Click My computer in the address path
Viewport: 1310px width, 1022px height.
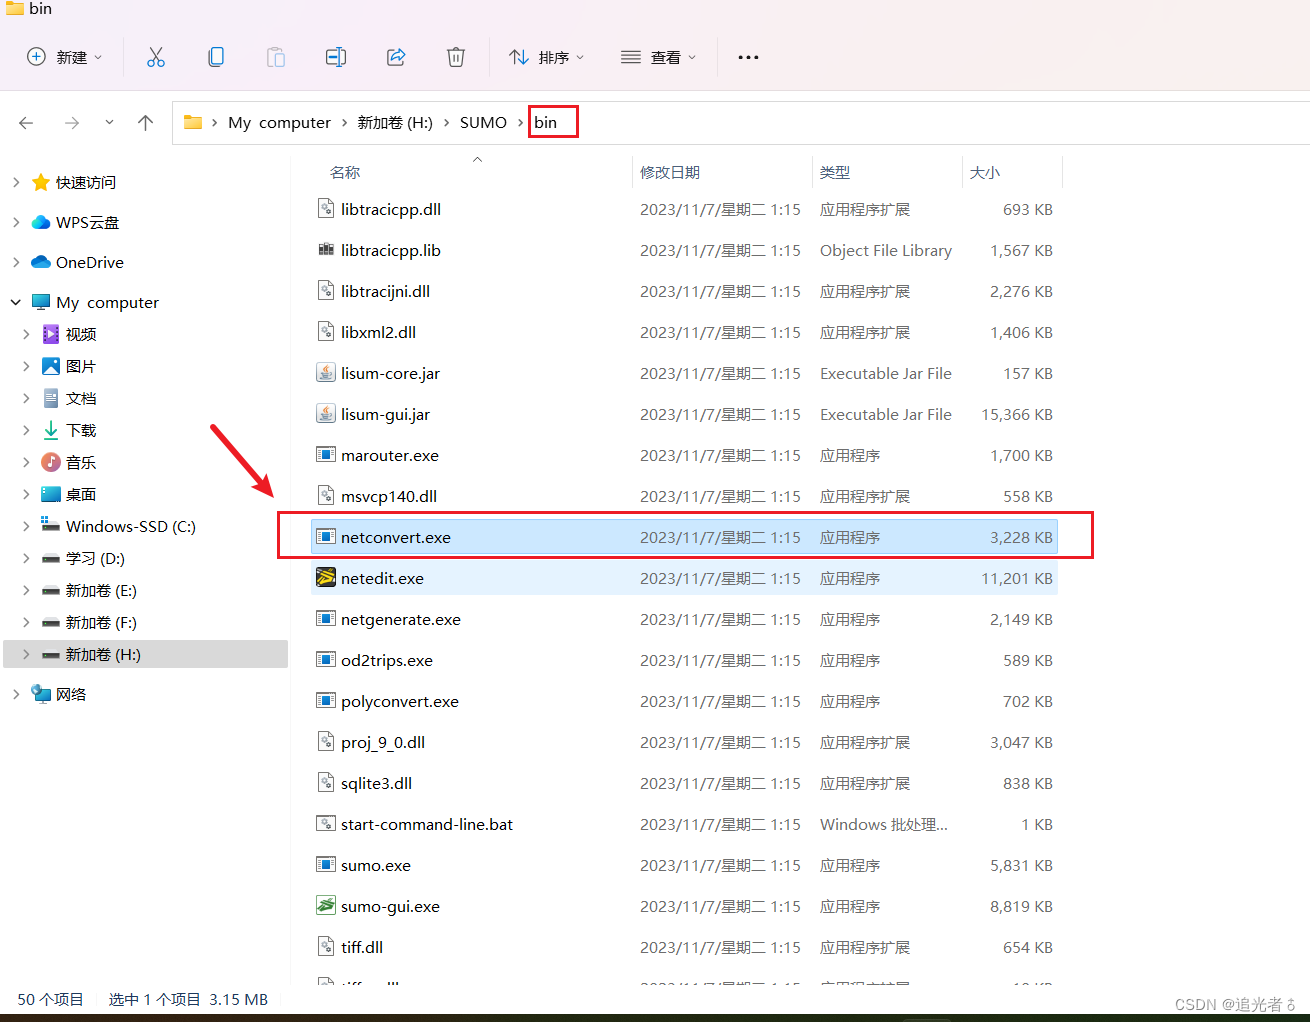279,122
